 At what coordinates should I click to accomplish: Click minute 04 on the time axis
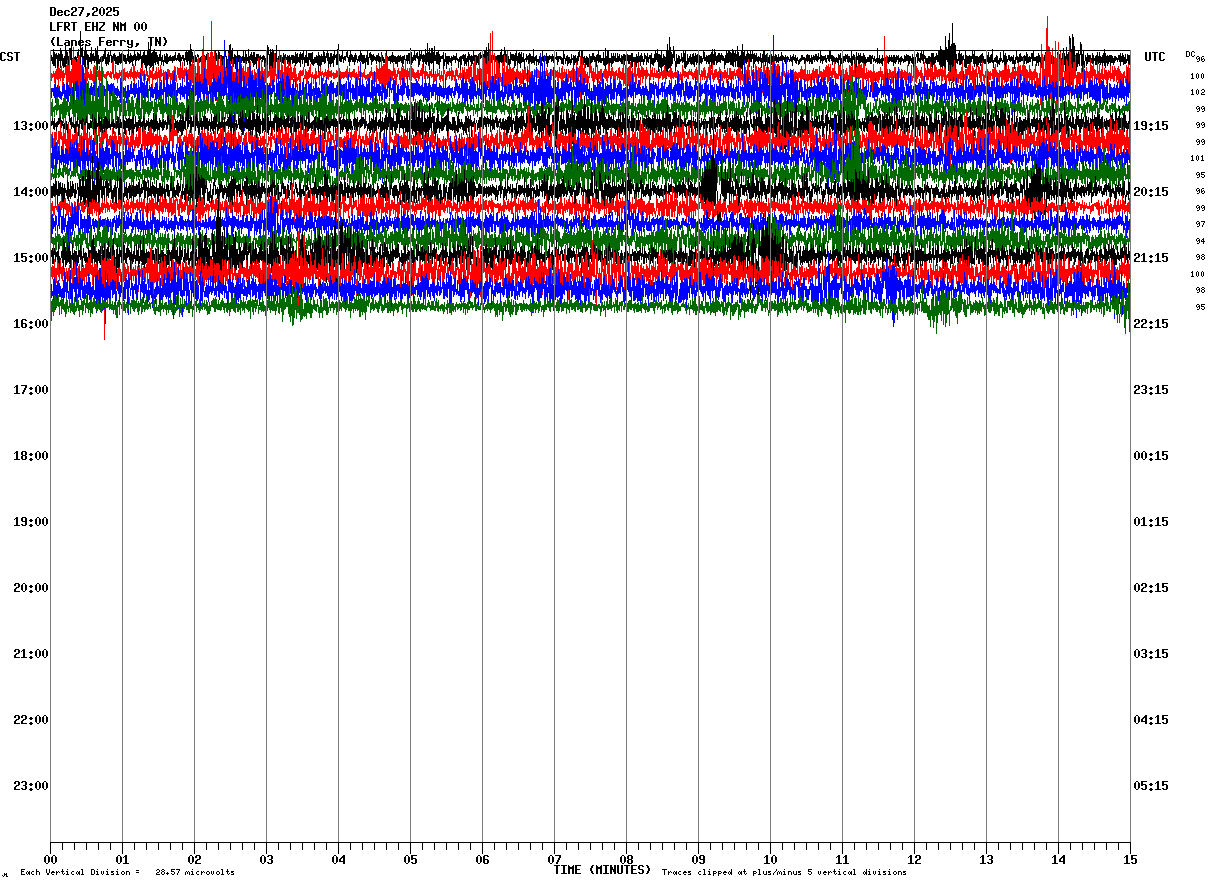338,859
